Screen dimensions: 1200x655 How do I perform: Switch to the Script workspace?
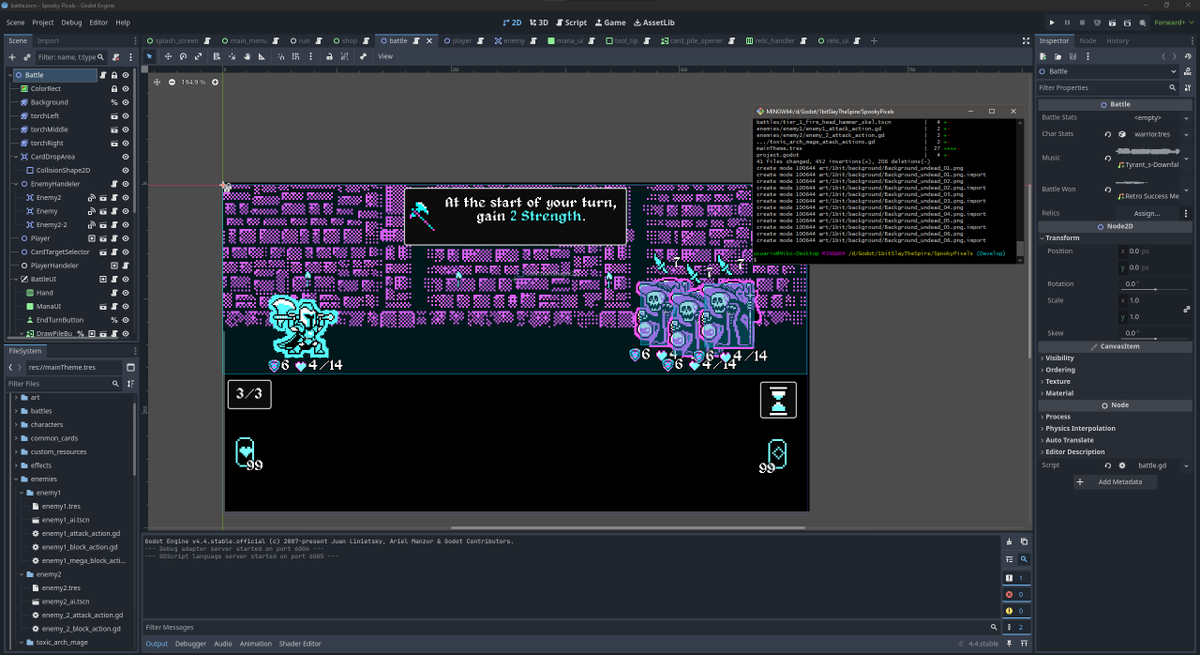[571, 22]
